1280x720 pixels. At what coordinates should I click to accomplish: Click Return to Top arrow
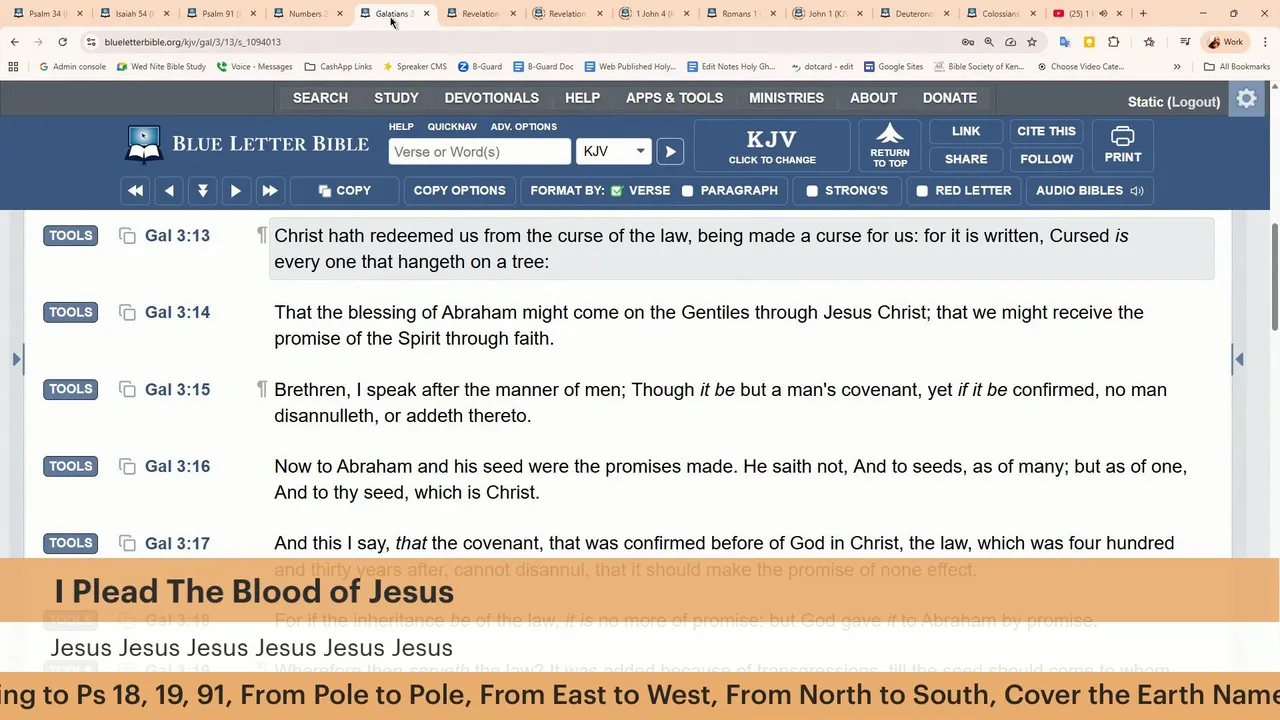coord(889,145)
